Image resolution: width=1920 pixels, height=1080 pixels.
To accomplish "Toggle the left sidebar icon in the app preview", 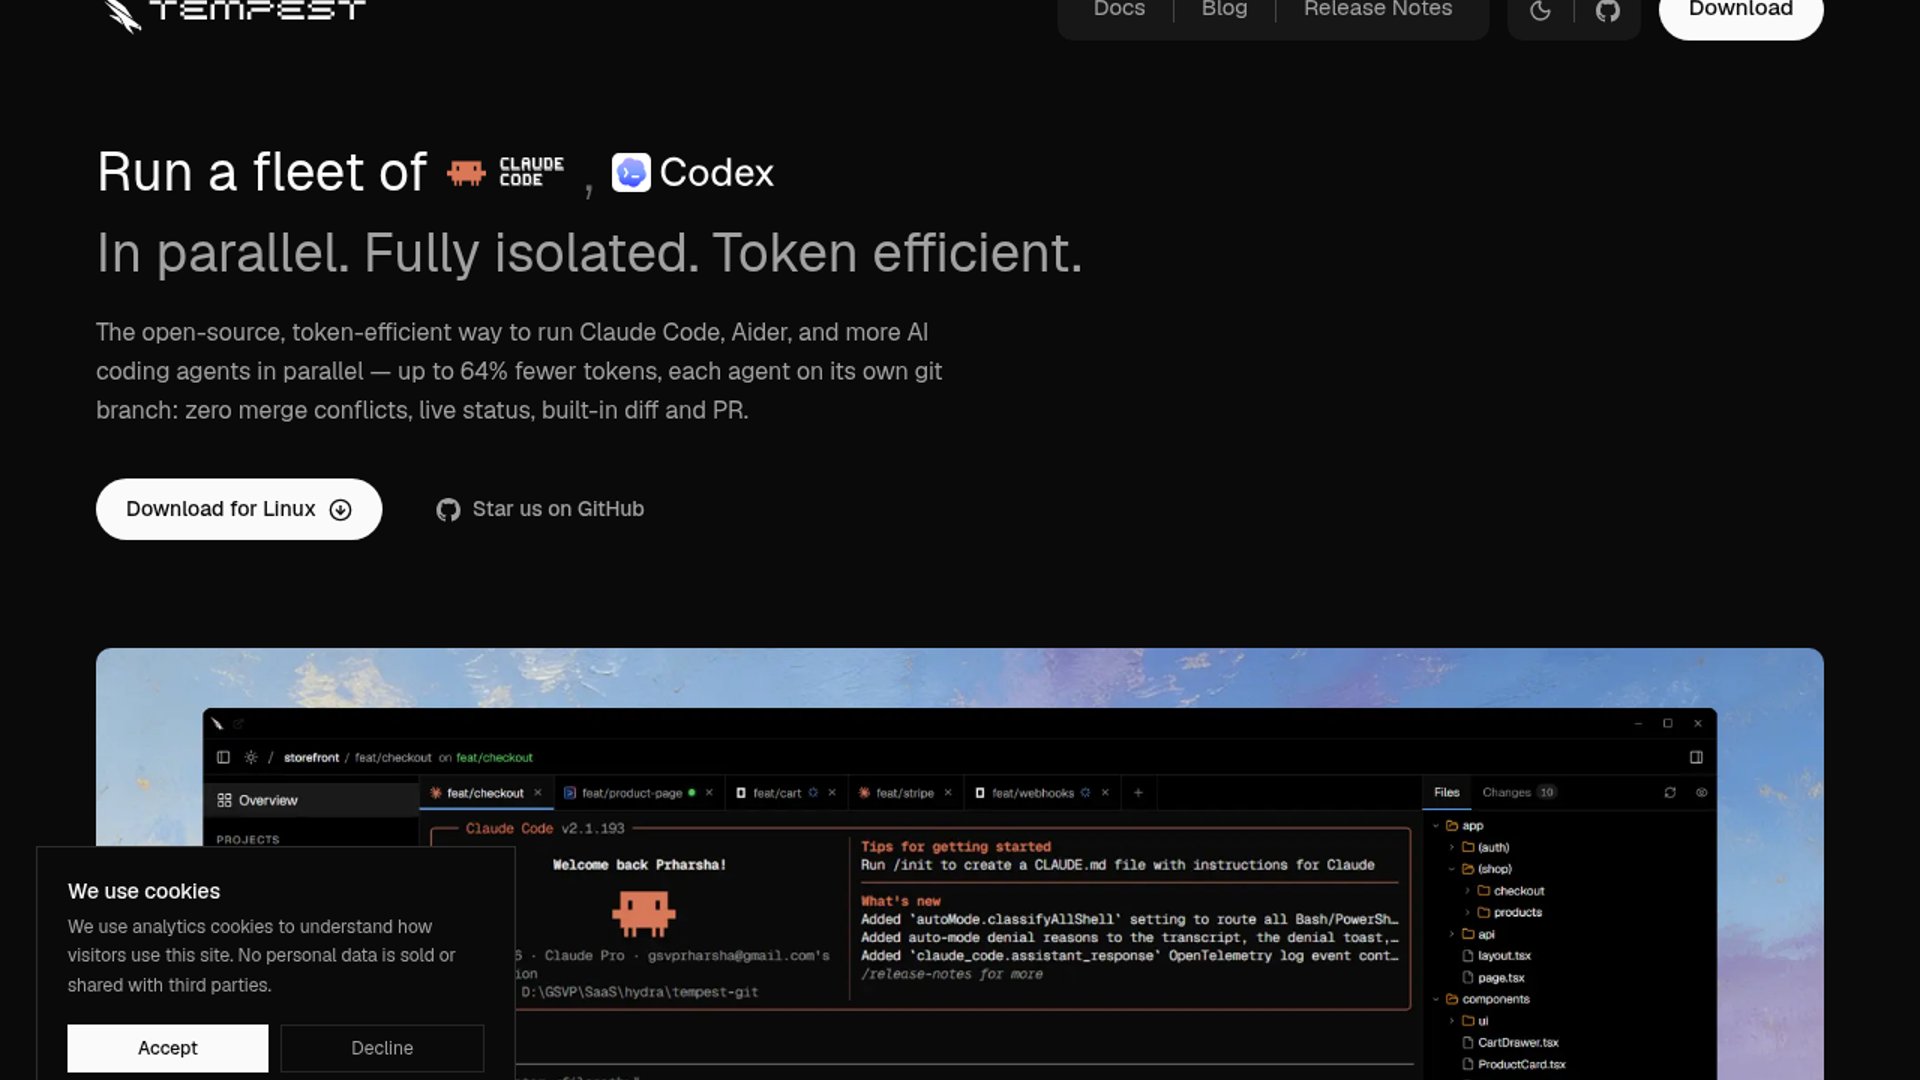I will pyautogui.click(x=223, y=757).
